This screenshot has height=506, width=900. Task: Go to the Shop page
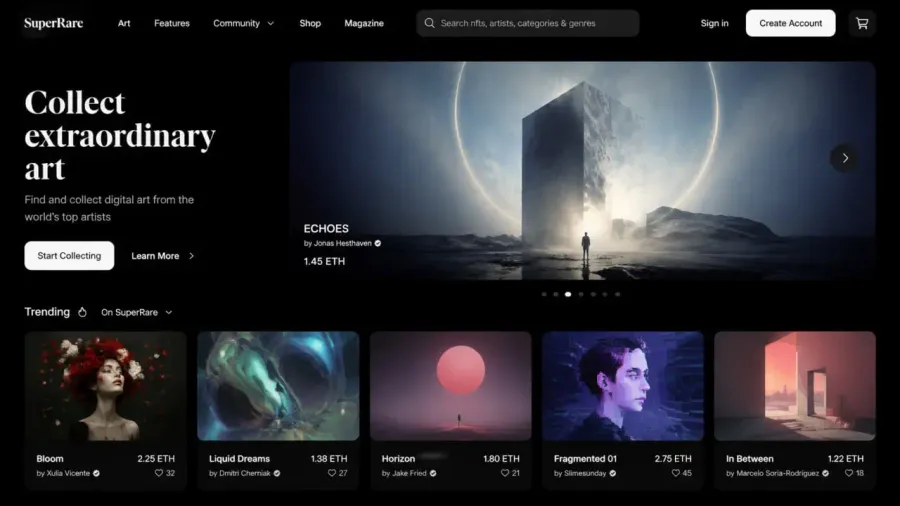point(310,24)
